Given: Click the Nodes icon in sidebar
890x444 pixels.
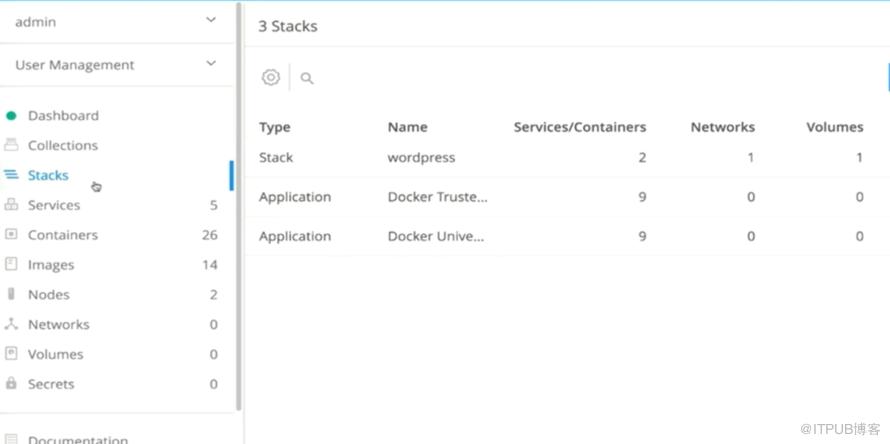Looking at the screenshot, I should pos(11,294).
